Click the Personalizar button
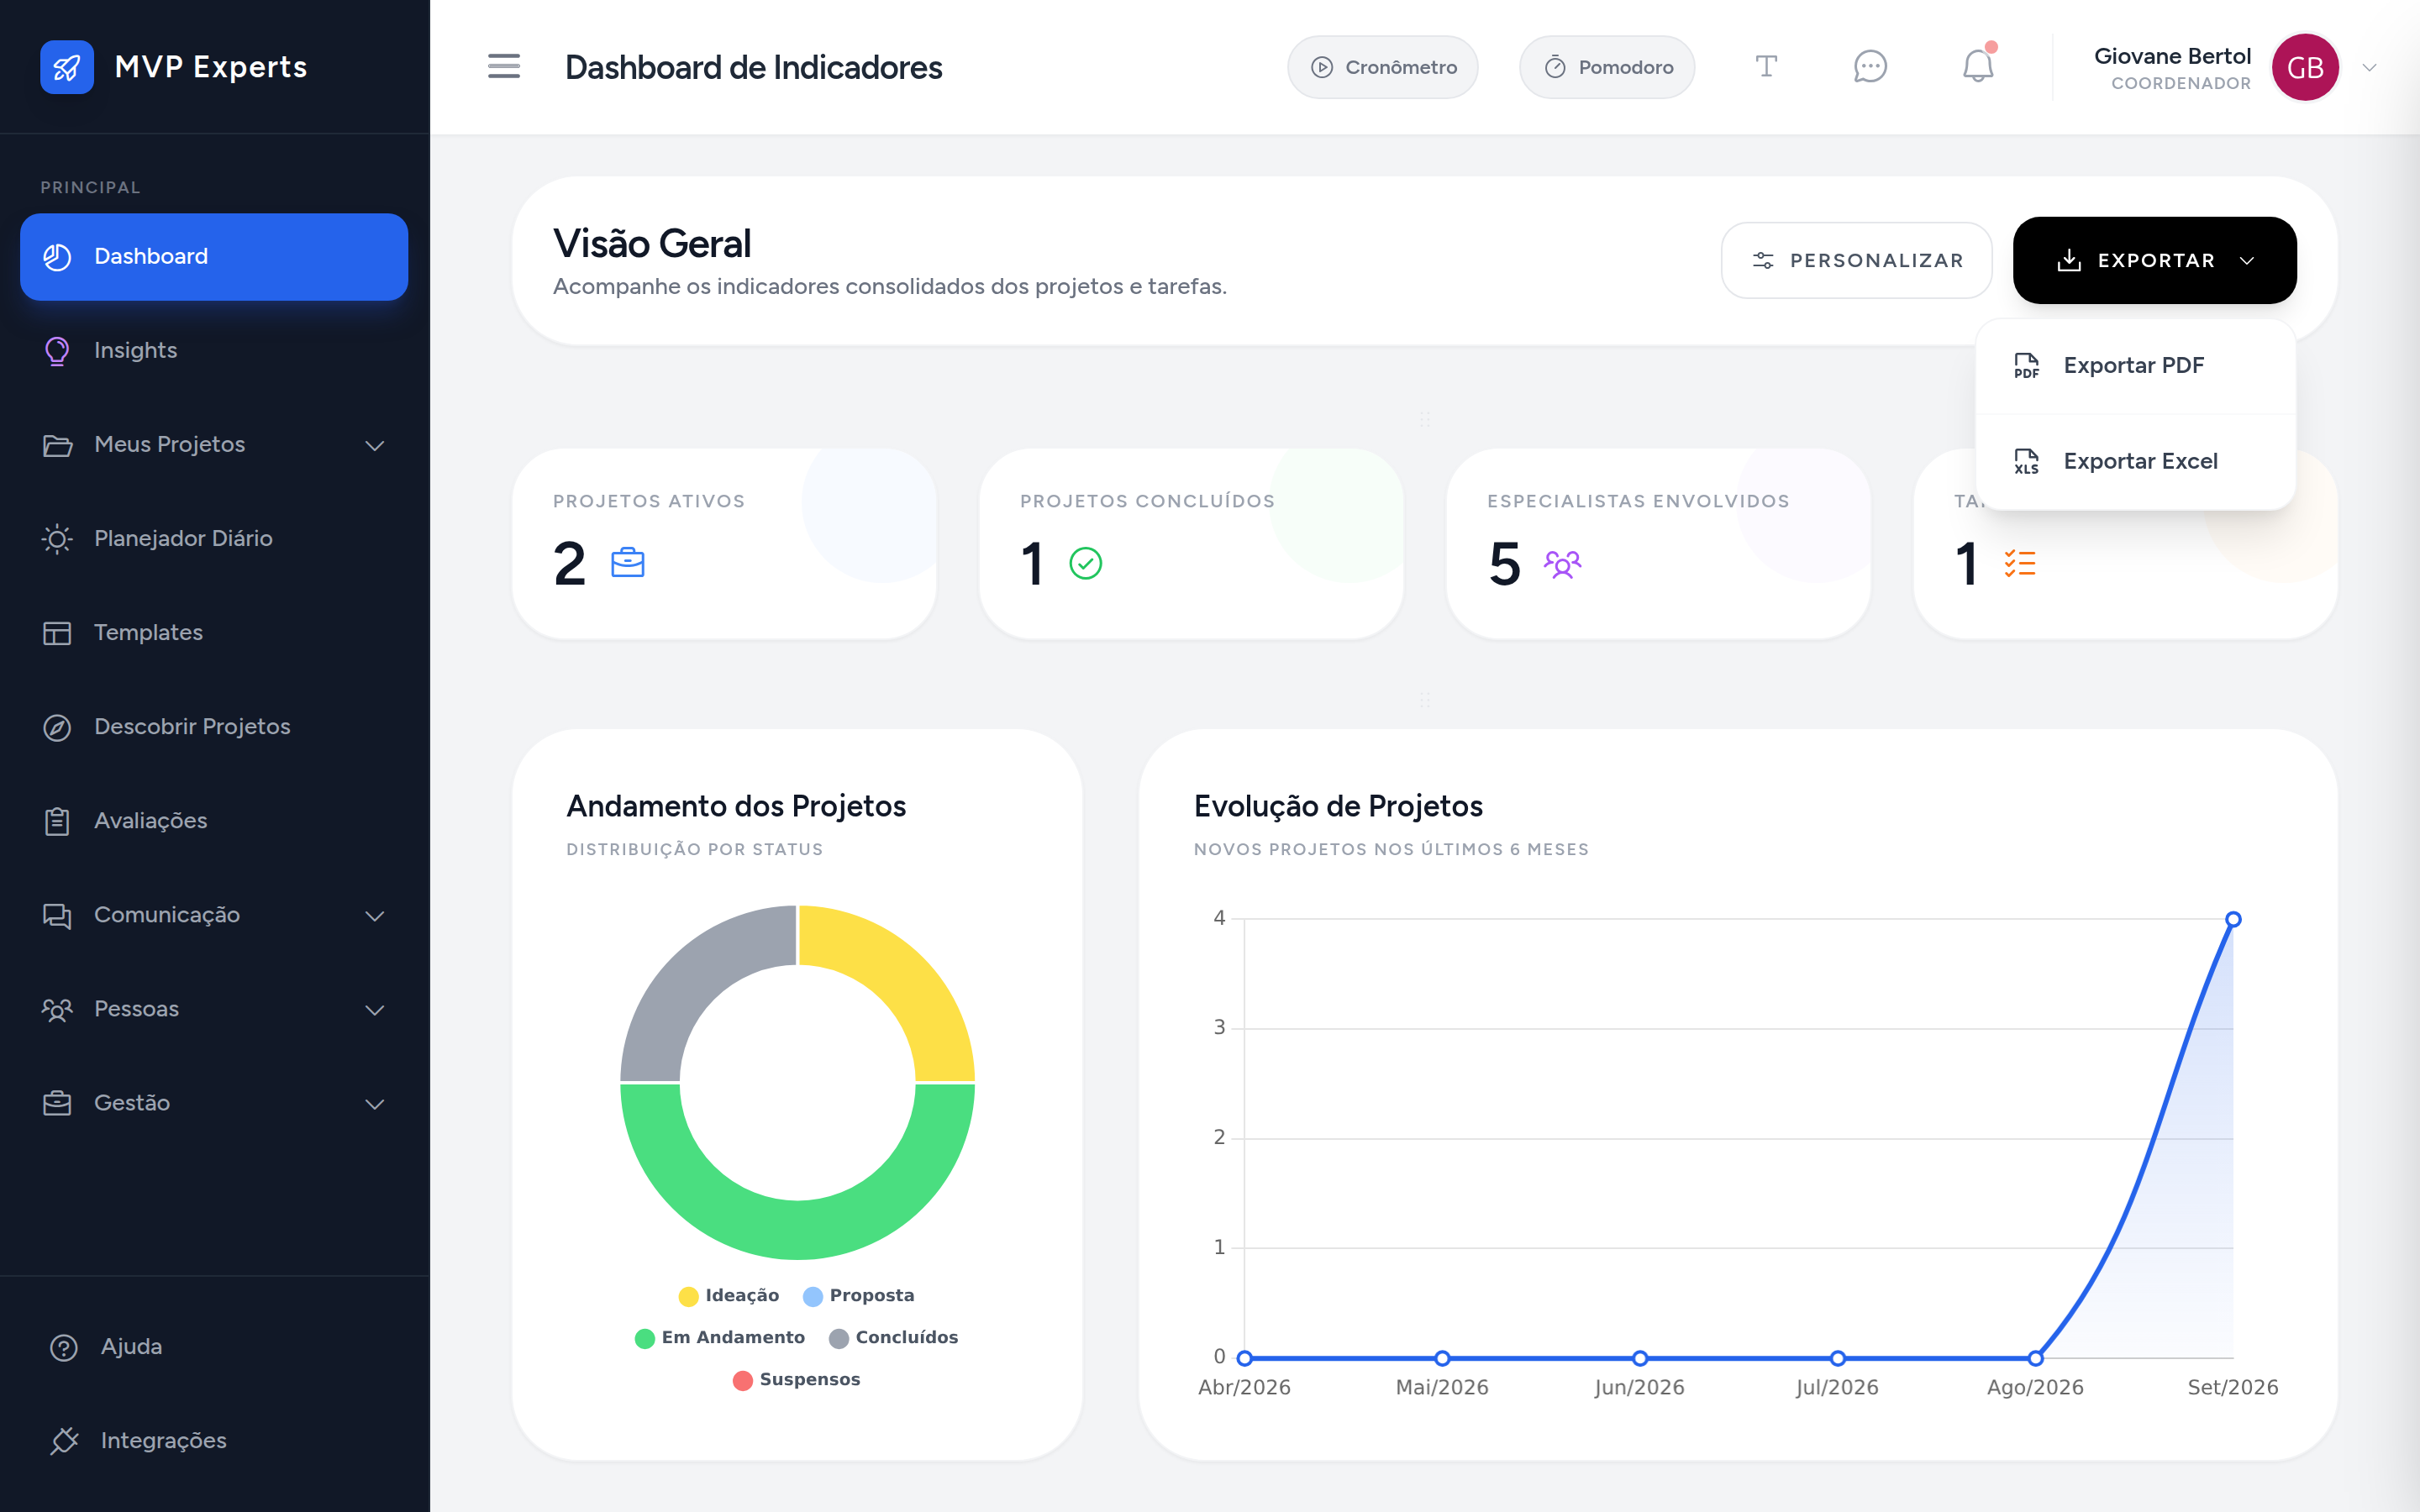The width and height of the screenshot is (2420, 1512). [x=1857, y=260]
